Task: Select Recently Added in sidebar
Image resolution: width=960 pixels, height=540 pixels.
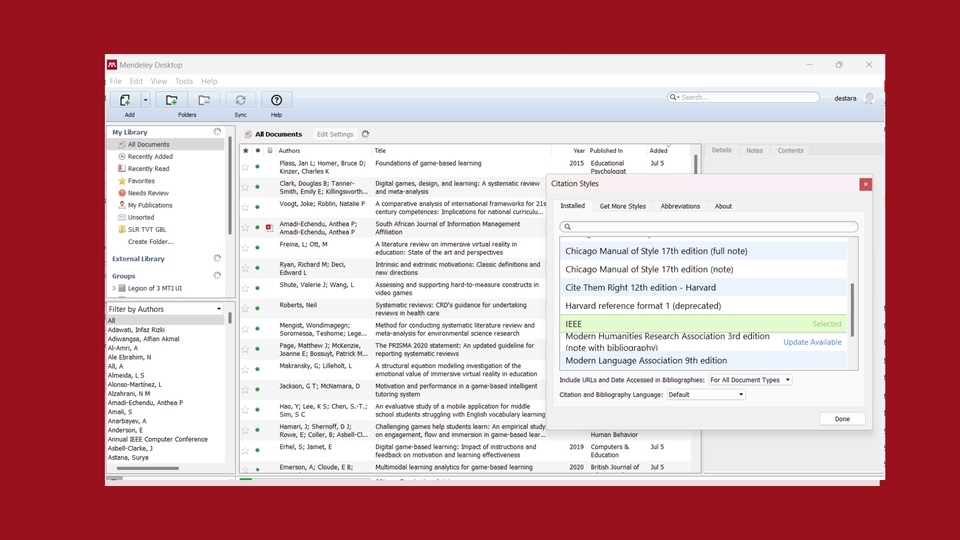Action: click(x=150, y=157)
